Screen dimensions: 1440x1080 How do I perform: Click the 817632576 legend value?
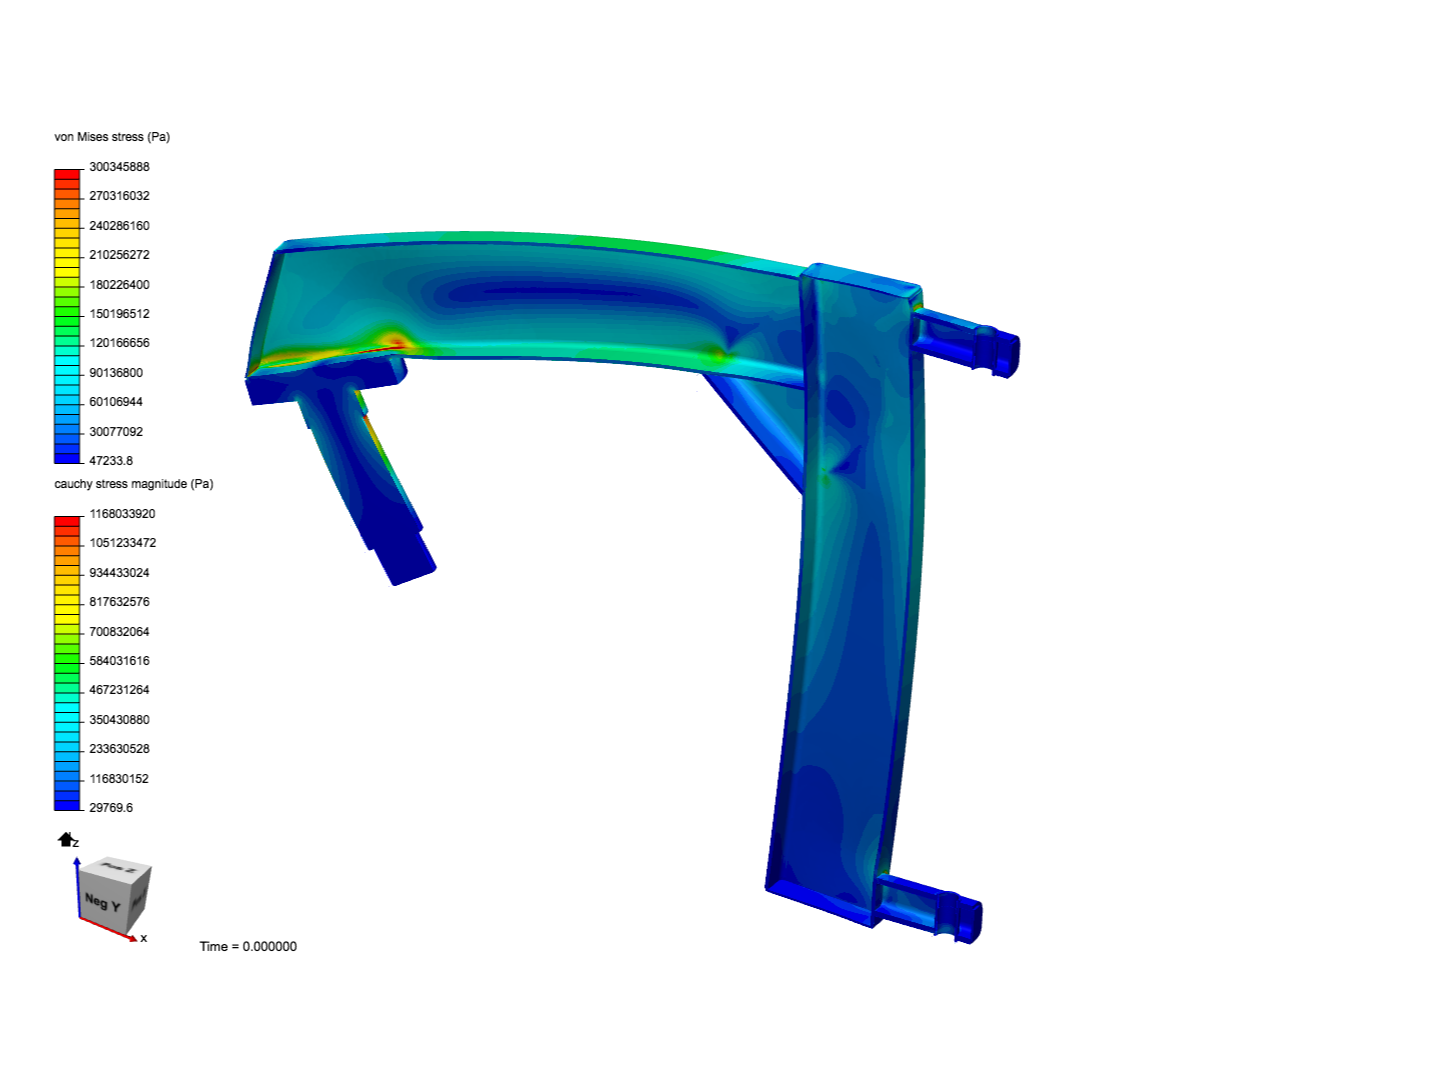pos(119,602)
